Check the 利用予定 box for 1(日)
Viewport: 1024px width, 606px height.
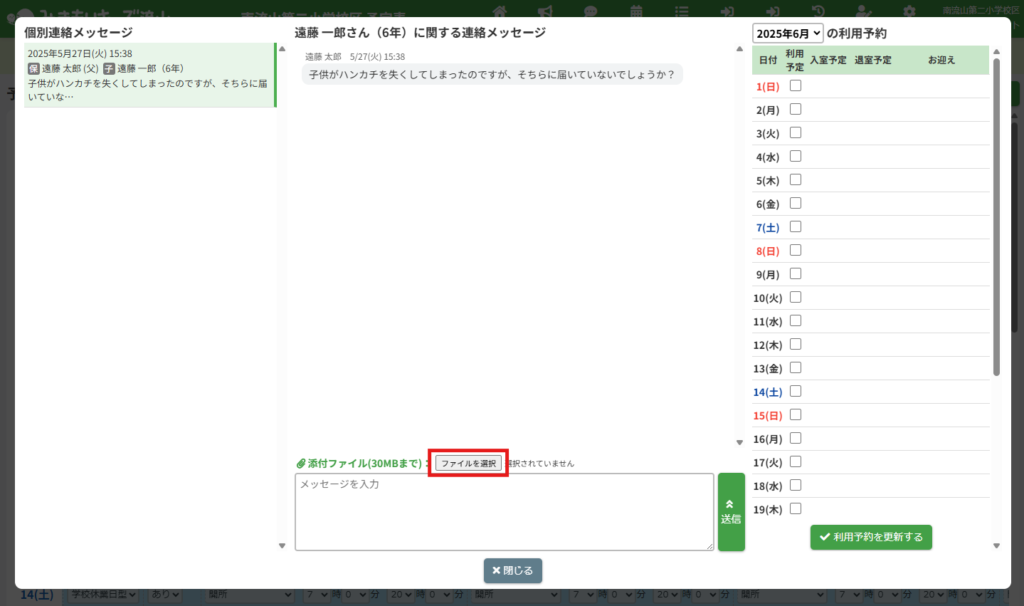tap(796, 86)
